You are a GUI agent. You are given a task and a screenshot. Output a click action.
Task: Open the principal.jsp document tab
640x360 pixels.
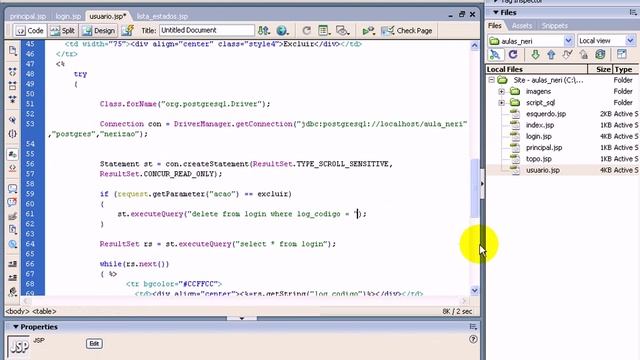coord(28,16)
